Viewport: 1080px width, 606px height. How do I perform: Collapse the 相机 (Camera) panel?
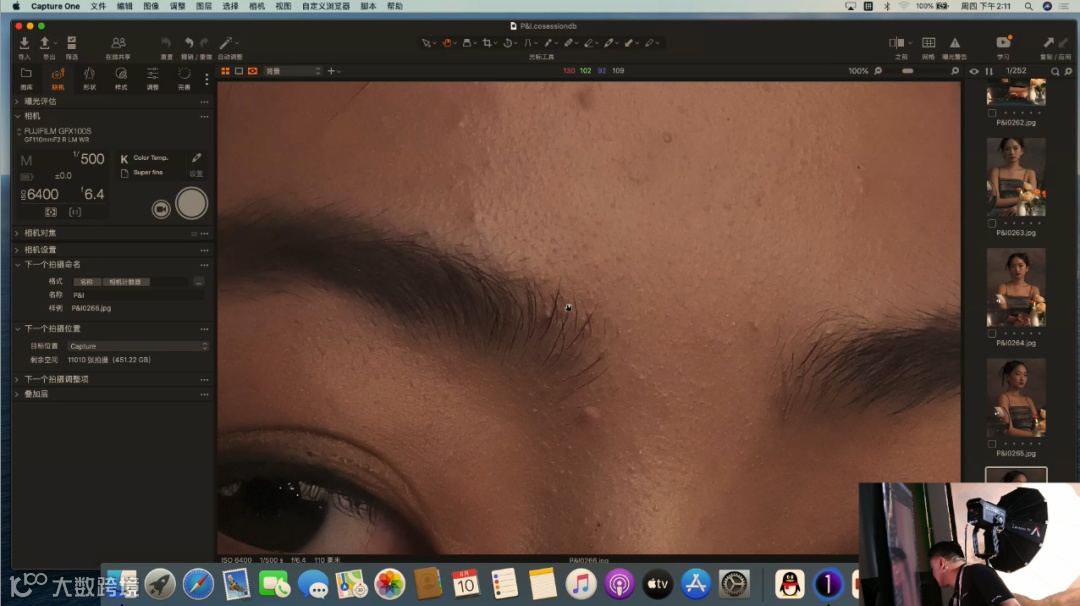tap(17, 116)
